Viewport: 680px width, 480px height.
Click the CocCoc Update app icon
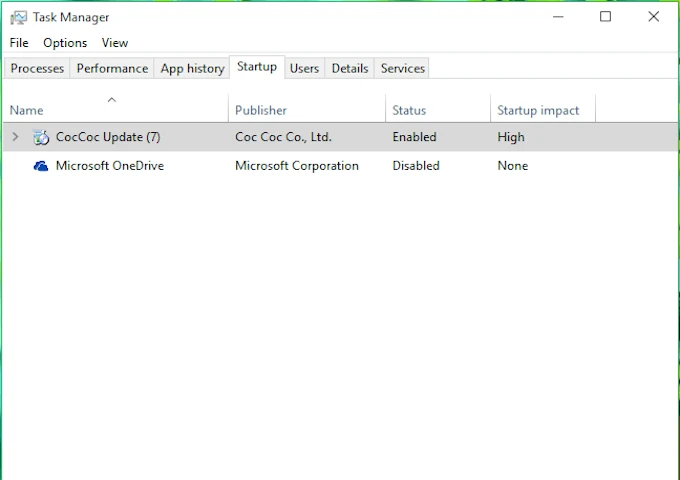(x=41, y=137)
